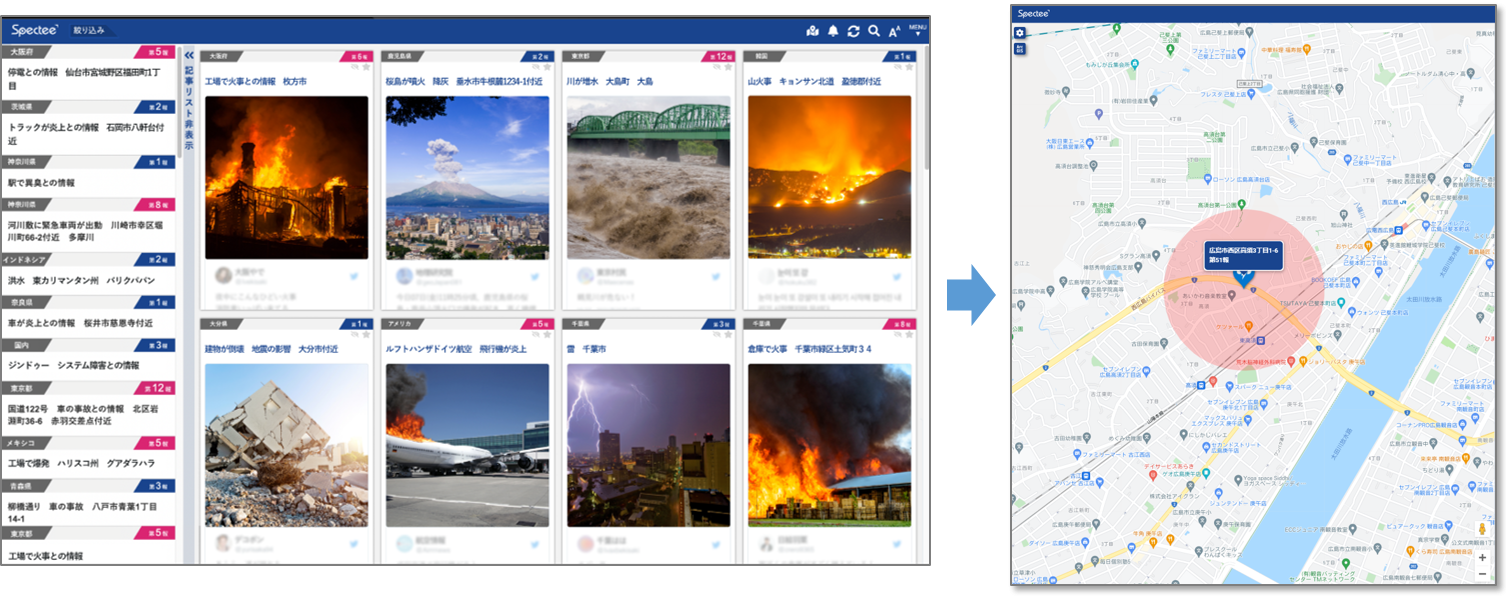Select list item トラックが炎上との情報 石岡市
Viewport: 1506px width, 599px height.
tap(88, 134)
